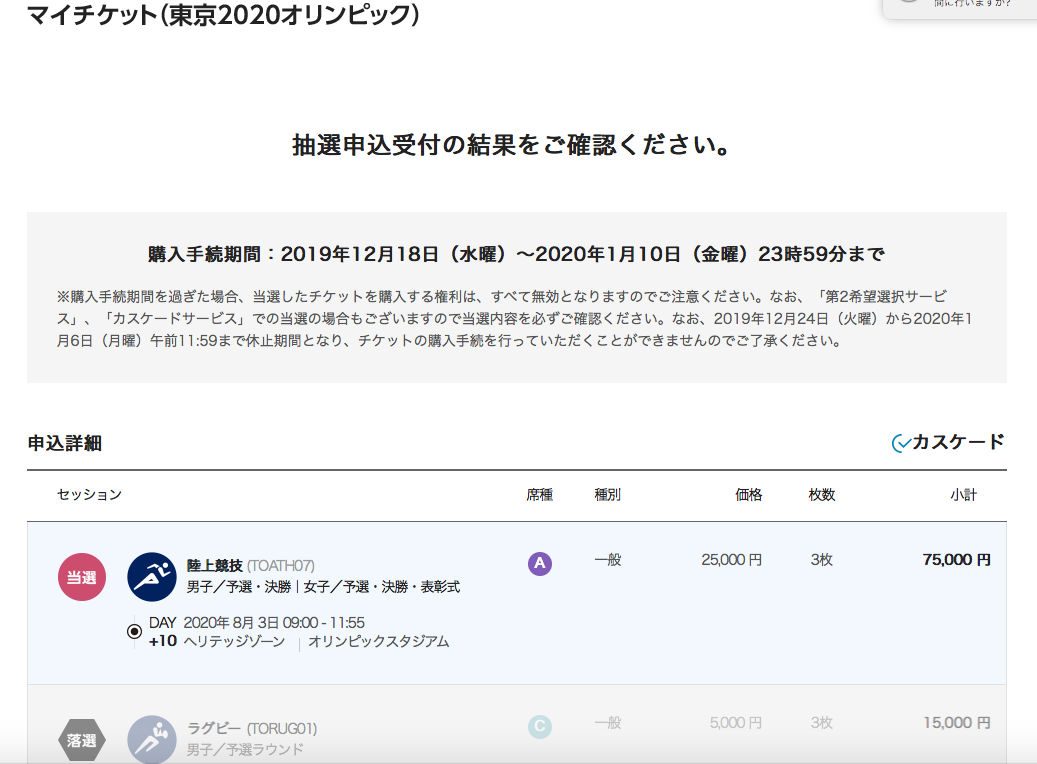This screenshot has height=764, width=1037.
Task: Click the popup bubble at the top-right corner
Action: 960,8
